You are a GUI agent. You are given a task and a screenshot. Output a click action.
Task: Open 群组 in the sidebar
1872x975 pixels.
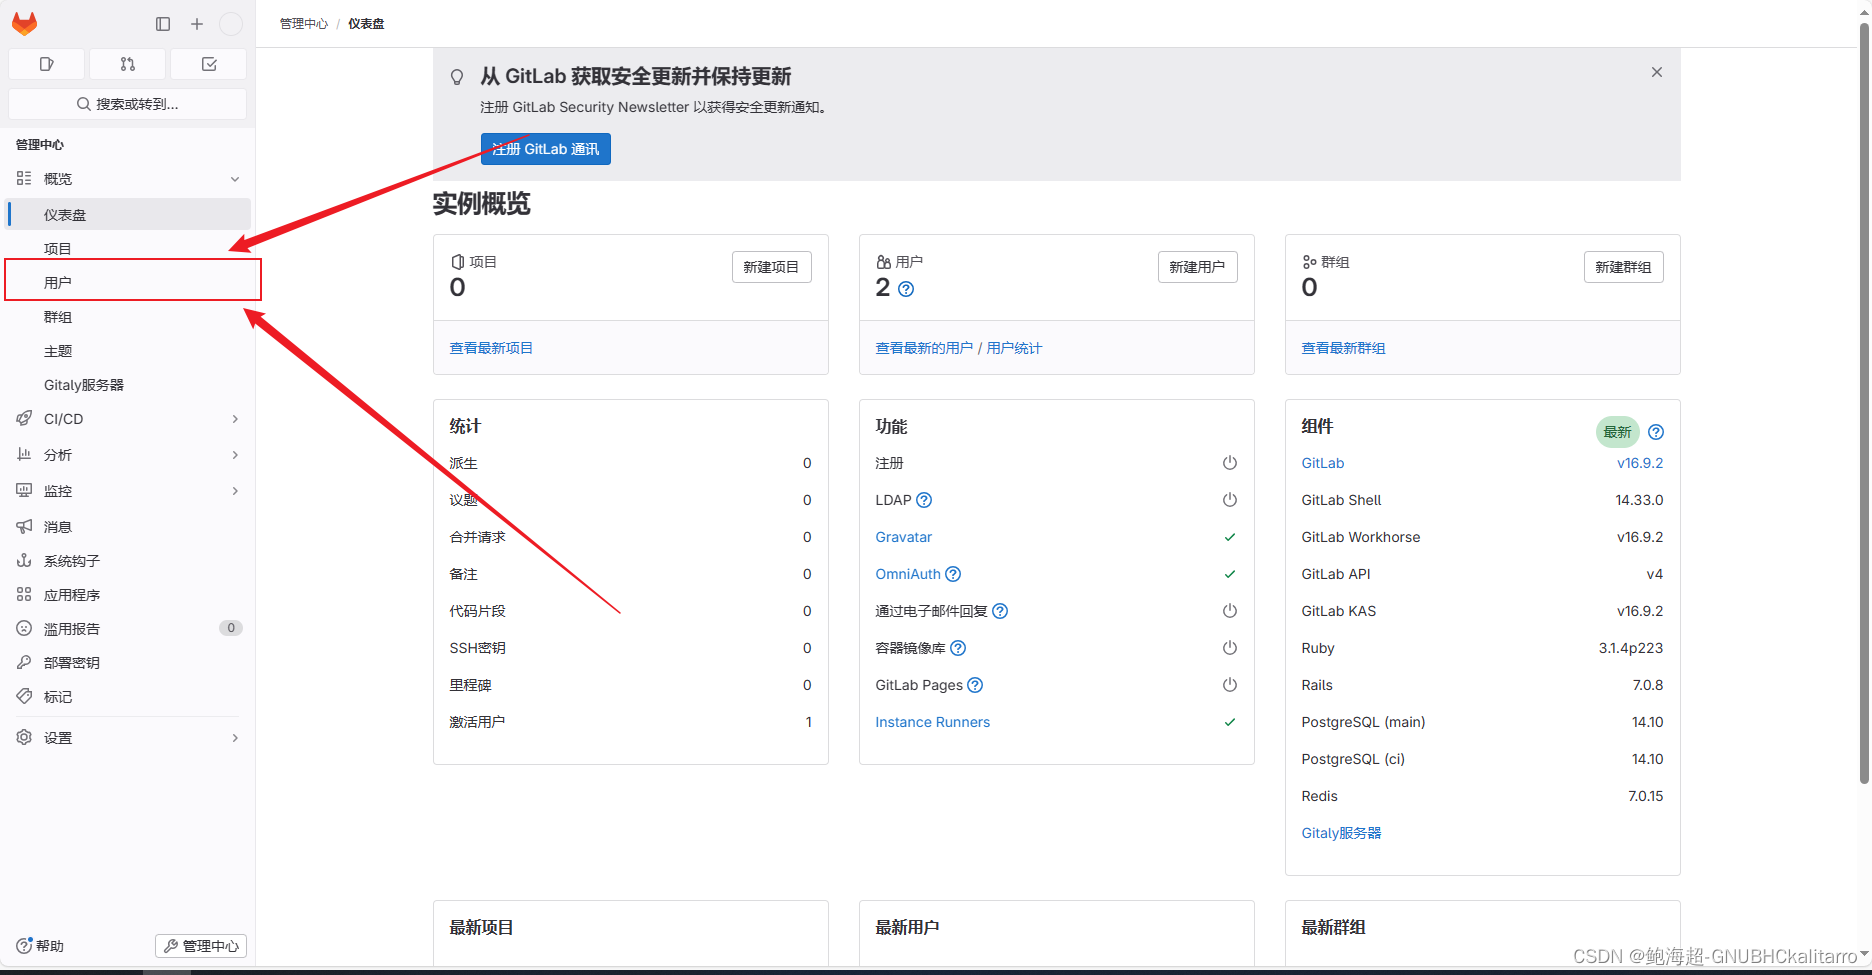click(128, 316)
